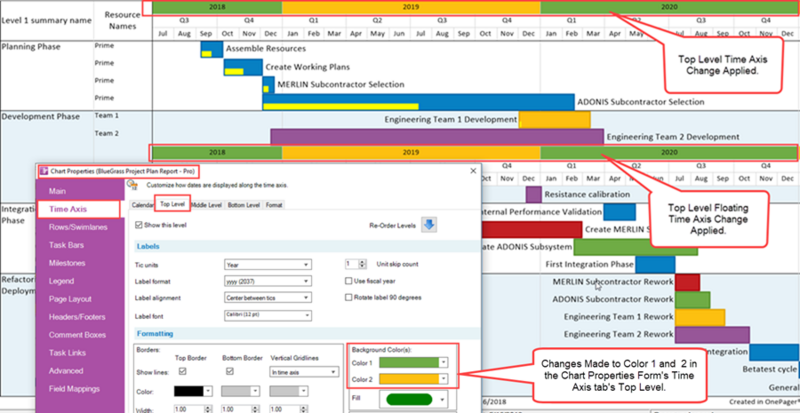Click the Resource Names column header
Screen dimensions: 800x413
coord(123,20)
